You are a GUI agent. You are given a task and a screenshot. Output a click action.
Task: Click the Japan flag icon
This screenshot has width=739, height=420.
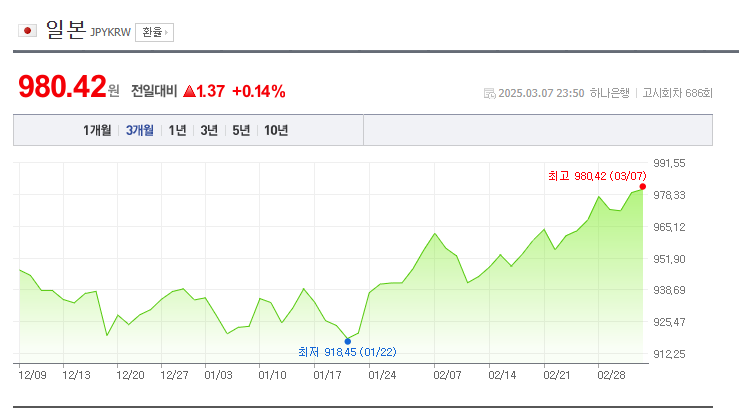pyautogui.click(x=27, y=31)
